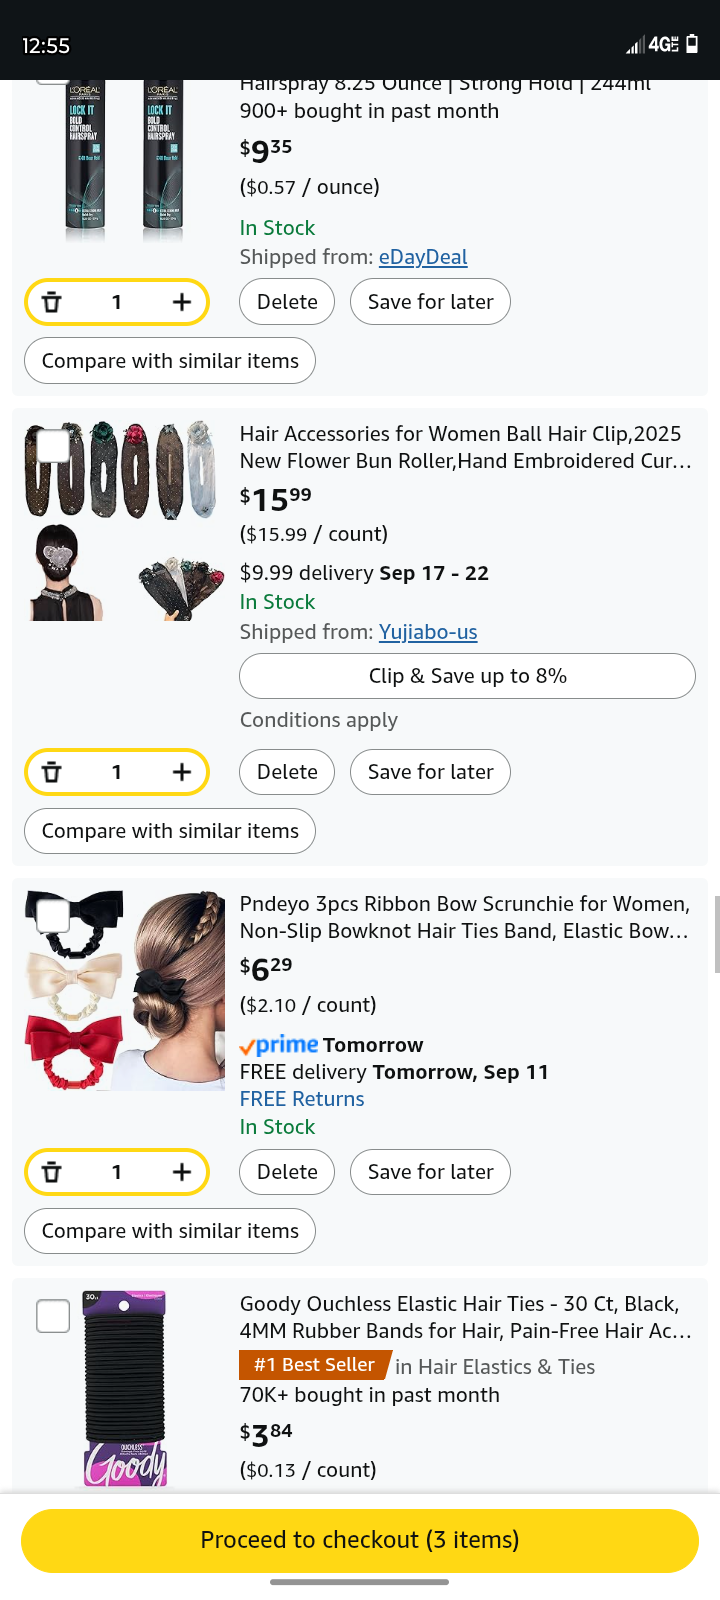Compare L'Oreal hairspray with similar items
Image resolution: width=720 pixels, height=1600 pixels.
pos(170,361)
